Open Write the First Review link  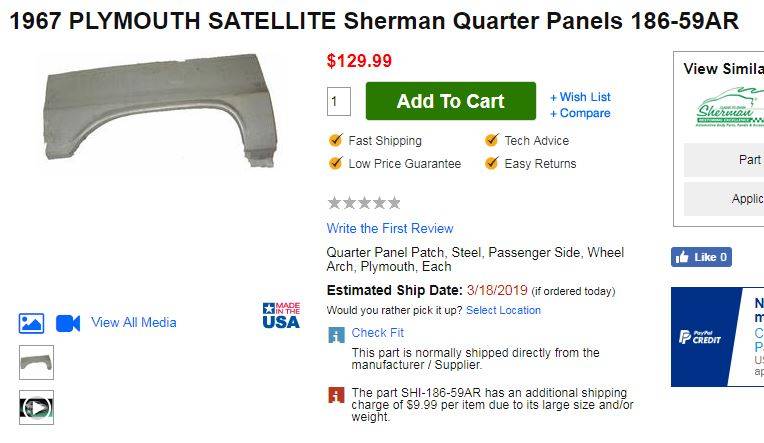point(390,228)
